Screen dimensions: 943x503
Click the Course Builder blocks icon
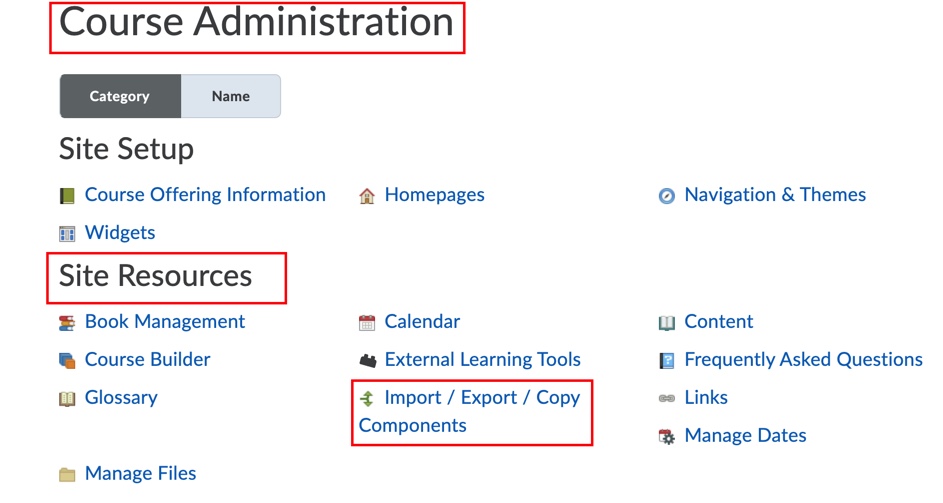67,361
